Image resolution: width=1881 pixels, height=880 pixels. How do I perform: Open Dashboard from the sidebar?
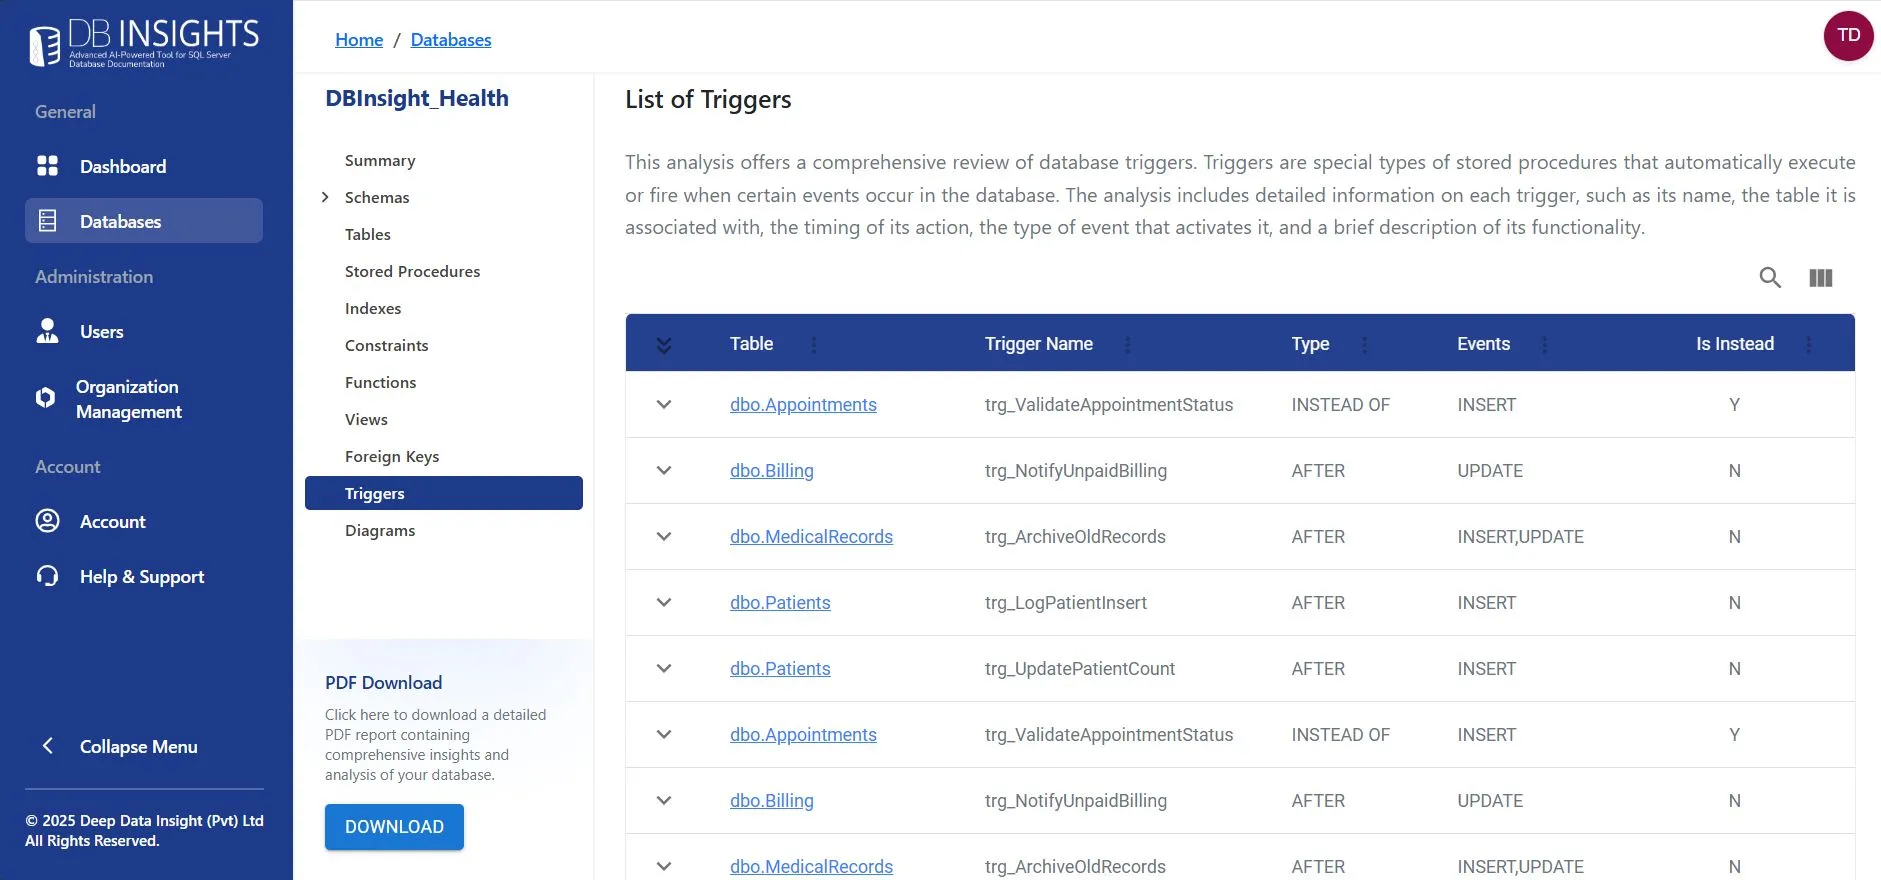click(x=122, y=166)
